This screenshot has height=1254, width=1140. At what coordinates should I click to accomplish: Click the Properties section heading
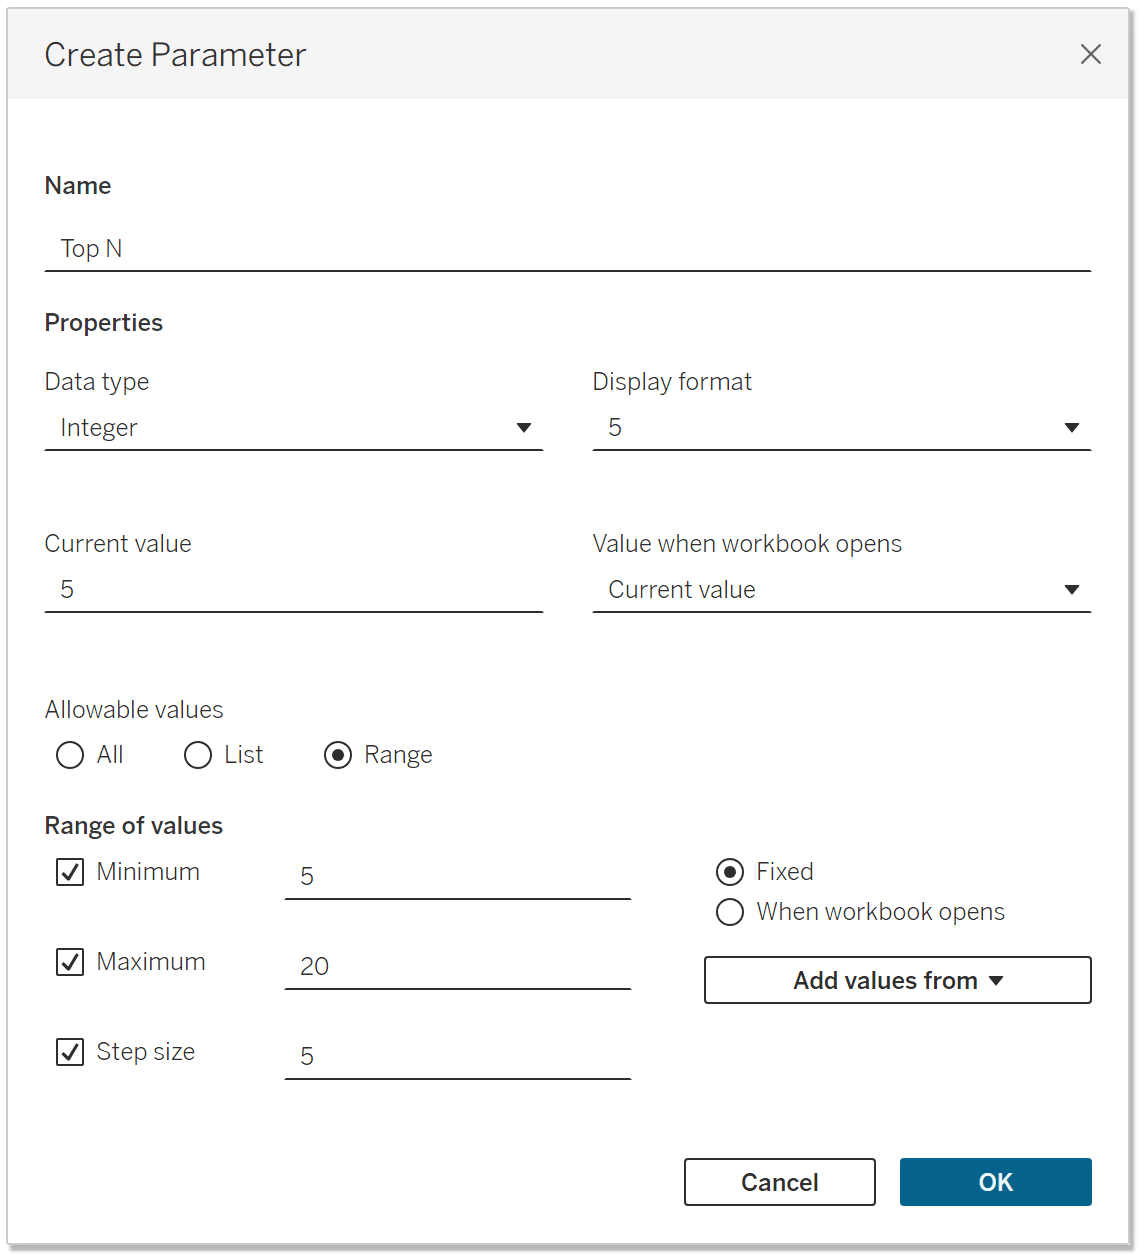pos(104,323)
